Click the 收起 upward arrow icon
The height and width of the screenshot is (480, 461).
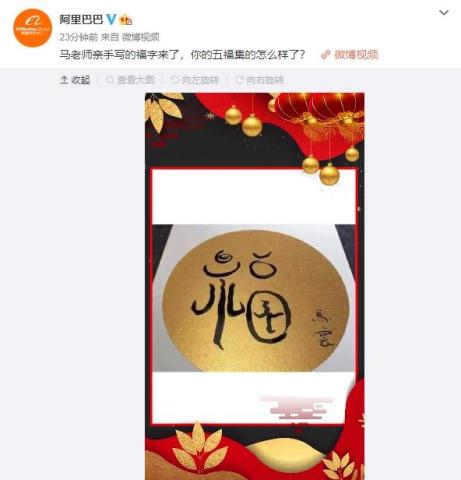pos(64,80)
